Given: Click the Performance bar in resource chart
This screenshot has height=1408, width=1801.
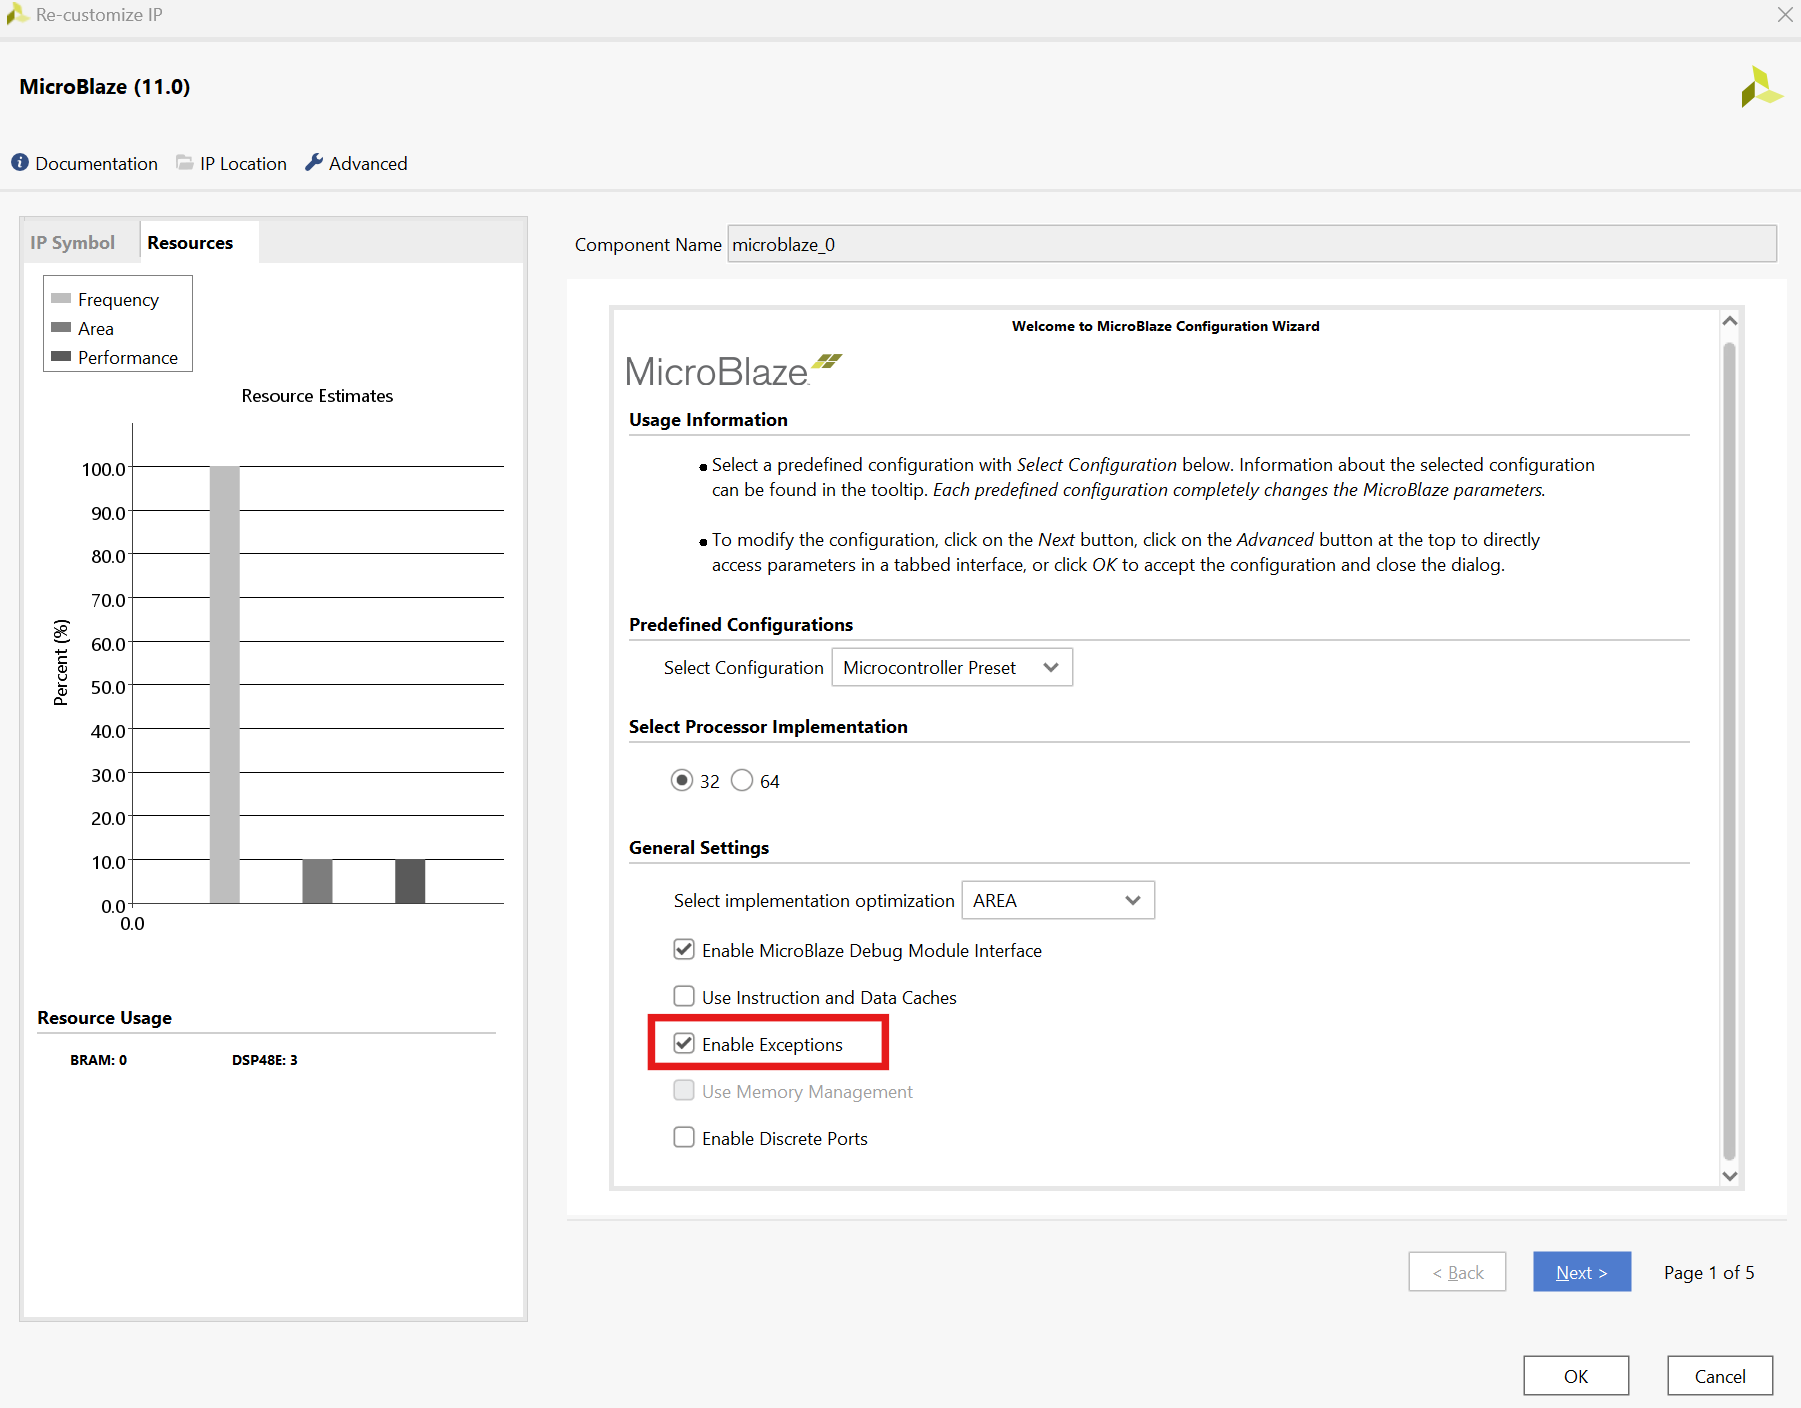Looking at the screenshot, I should pos(410,881).
